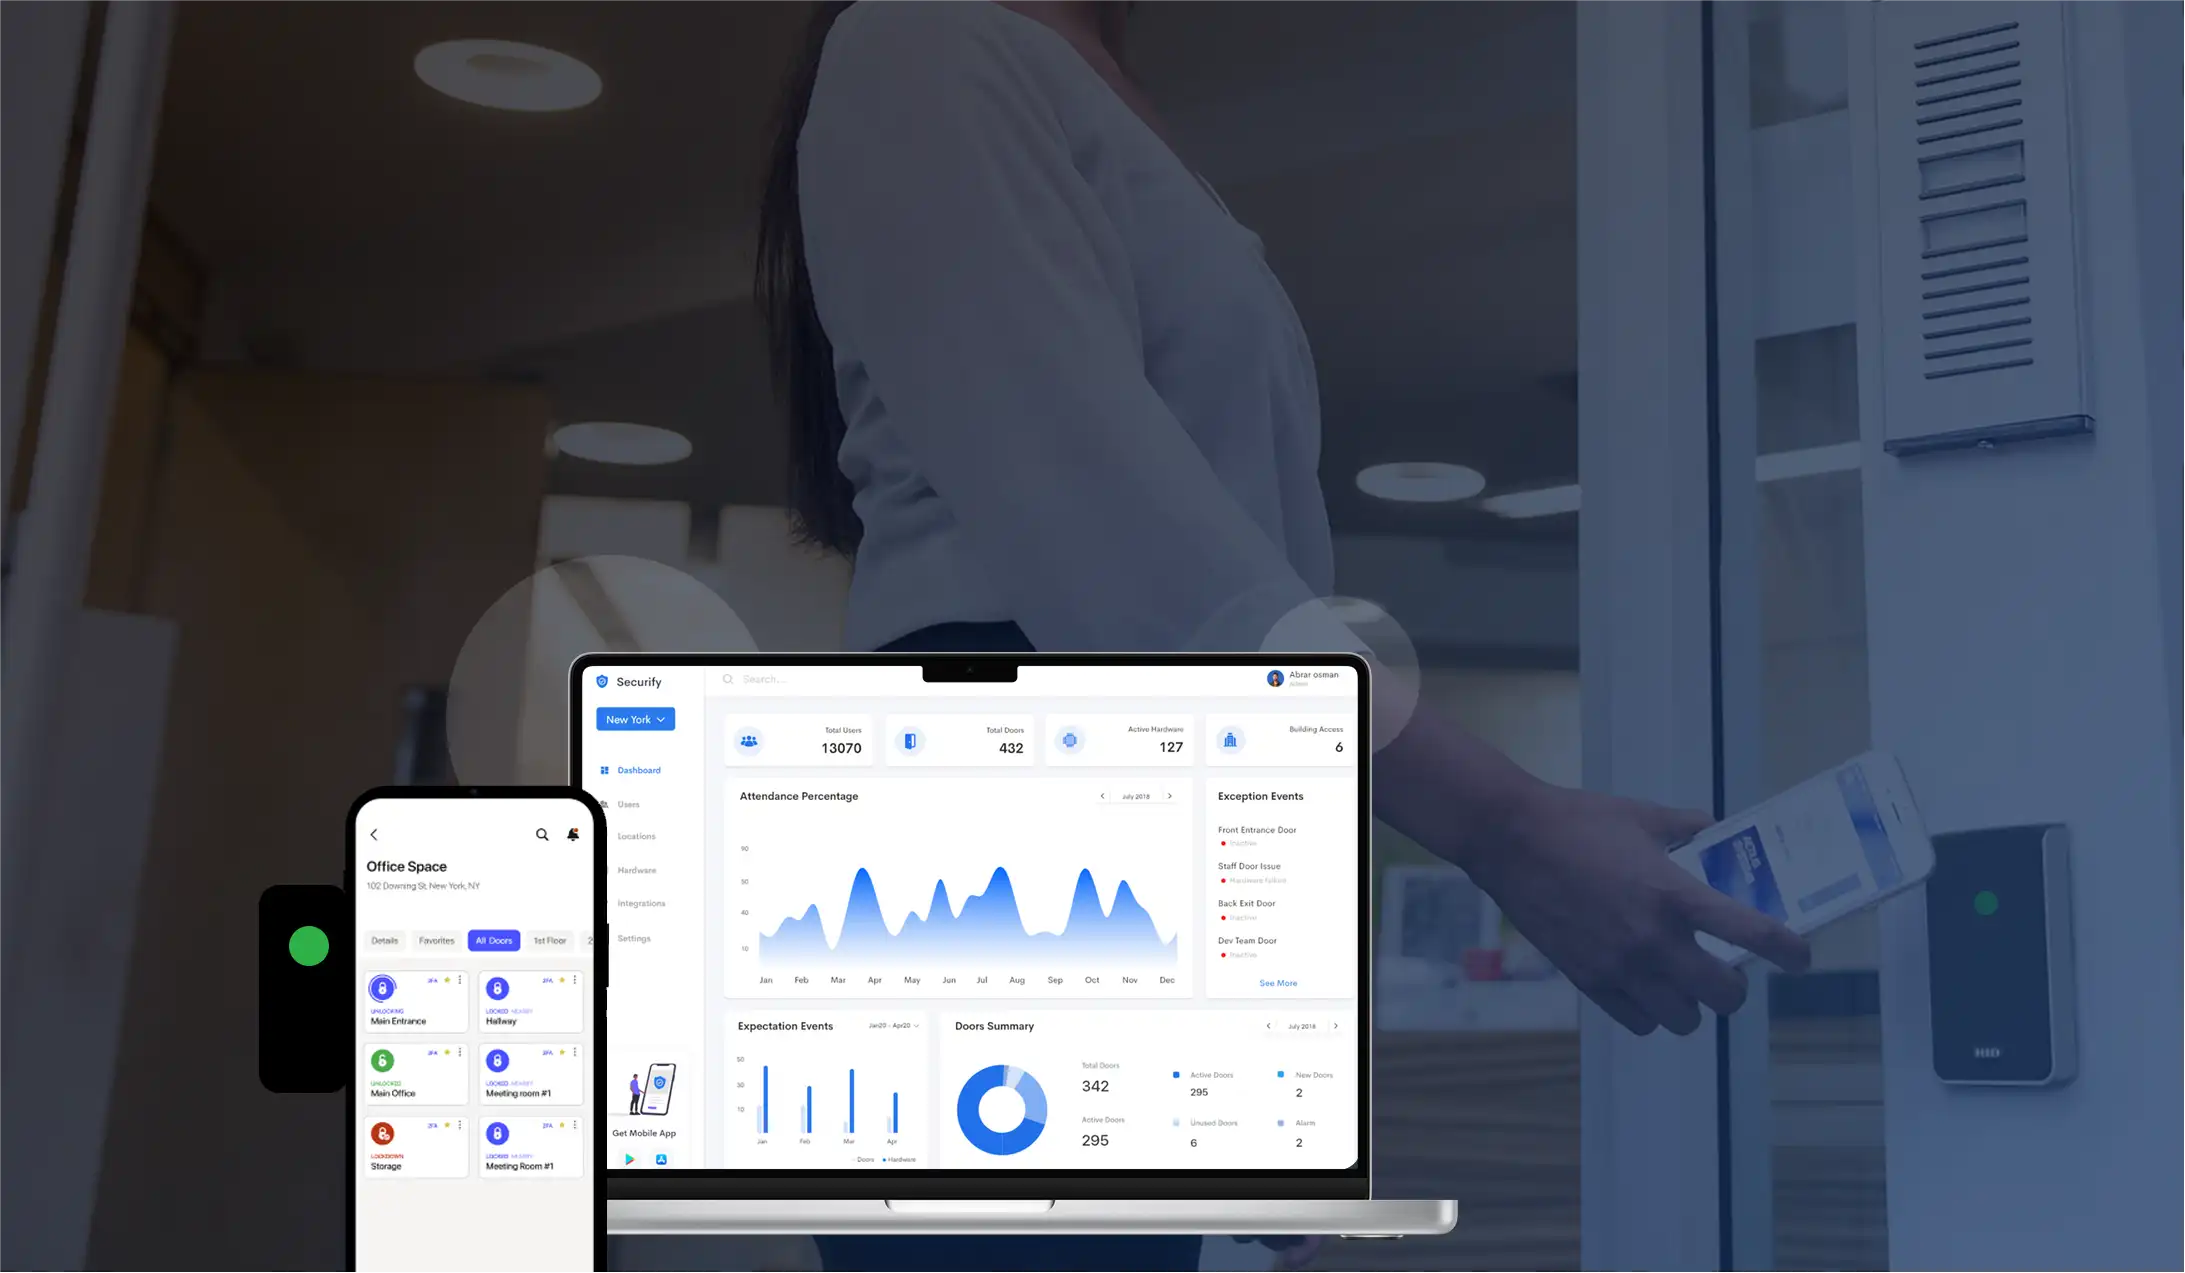2185x1273 pixels.
Task: Toggle the 1st Floor tab on mobile app
Action: (x=549, y=940)
